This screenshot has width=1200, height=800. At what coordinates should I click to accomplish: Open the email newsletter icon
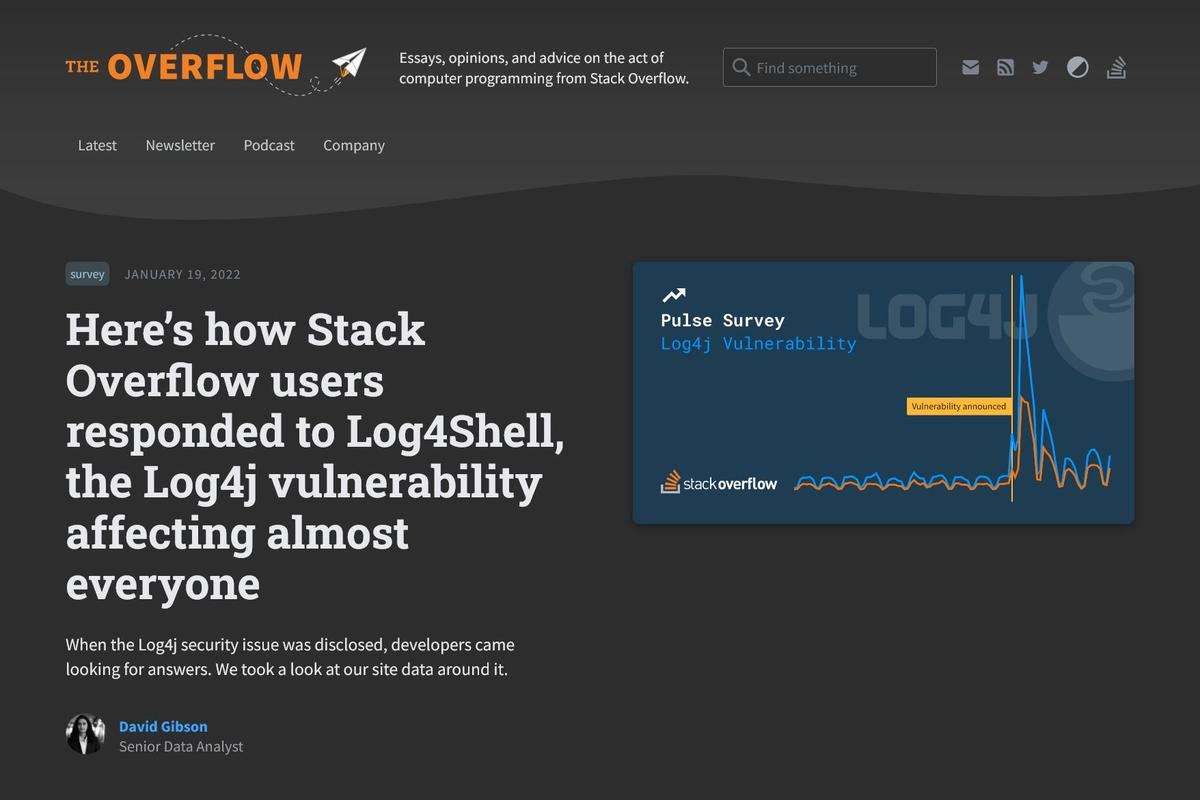pyautogui.click(x=970, y=67)
